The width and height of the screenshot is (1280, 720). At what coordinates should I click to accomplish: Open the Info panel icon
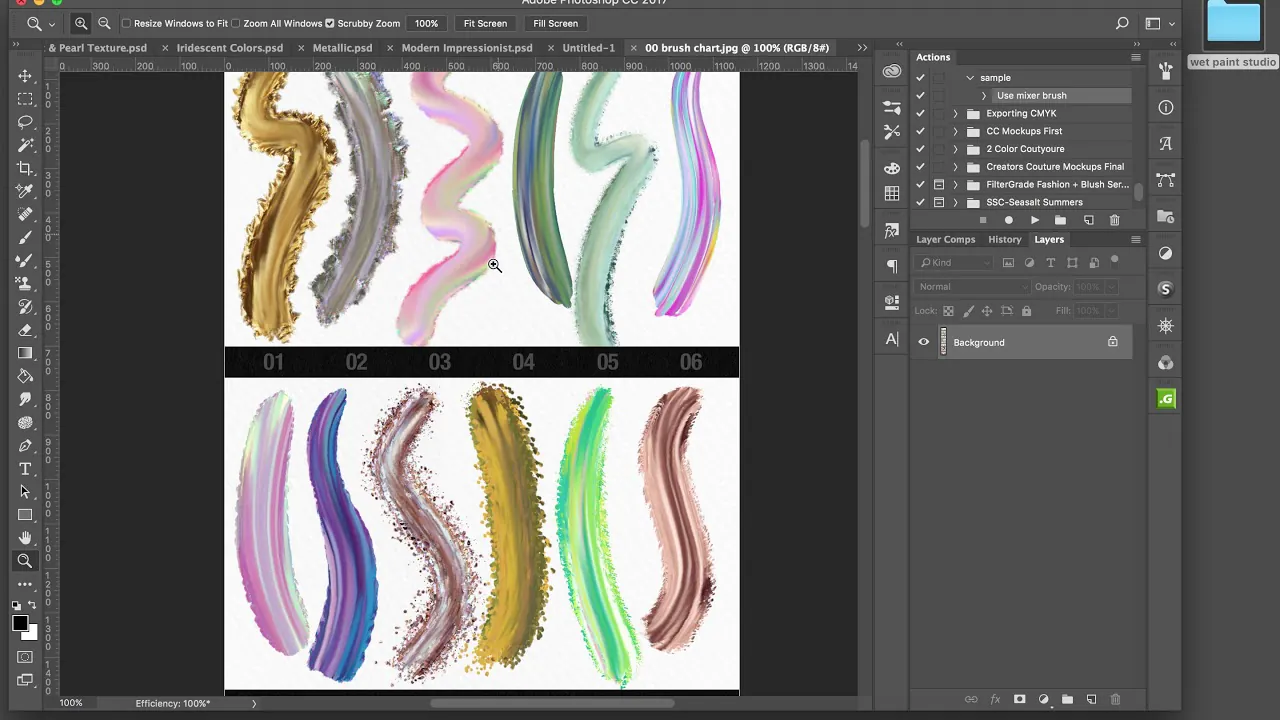click(x=1166, y=107)
